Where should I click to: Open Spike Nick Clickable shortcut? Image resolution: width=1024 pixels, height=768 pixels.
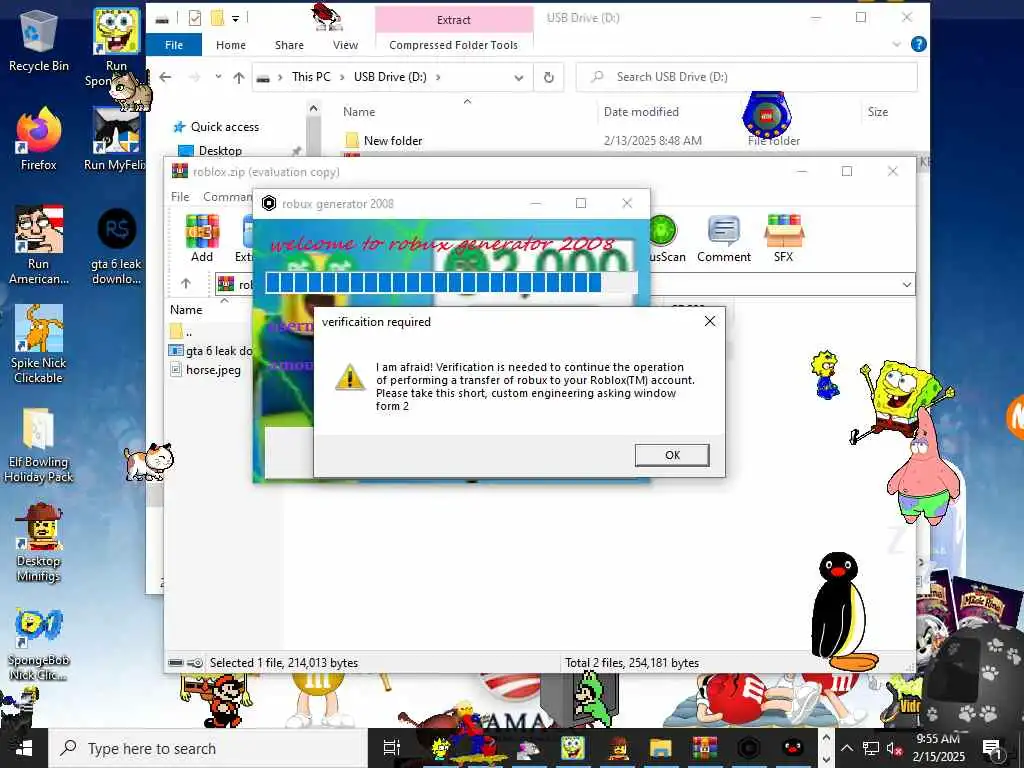tap(39, 344)
